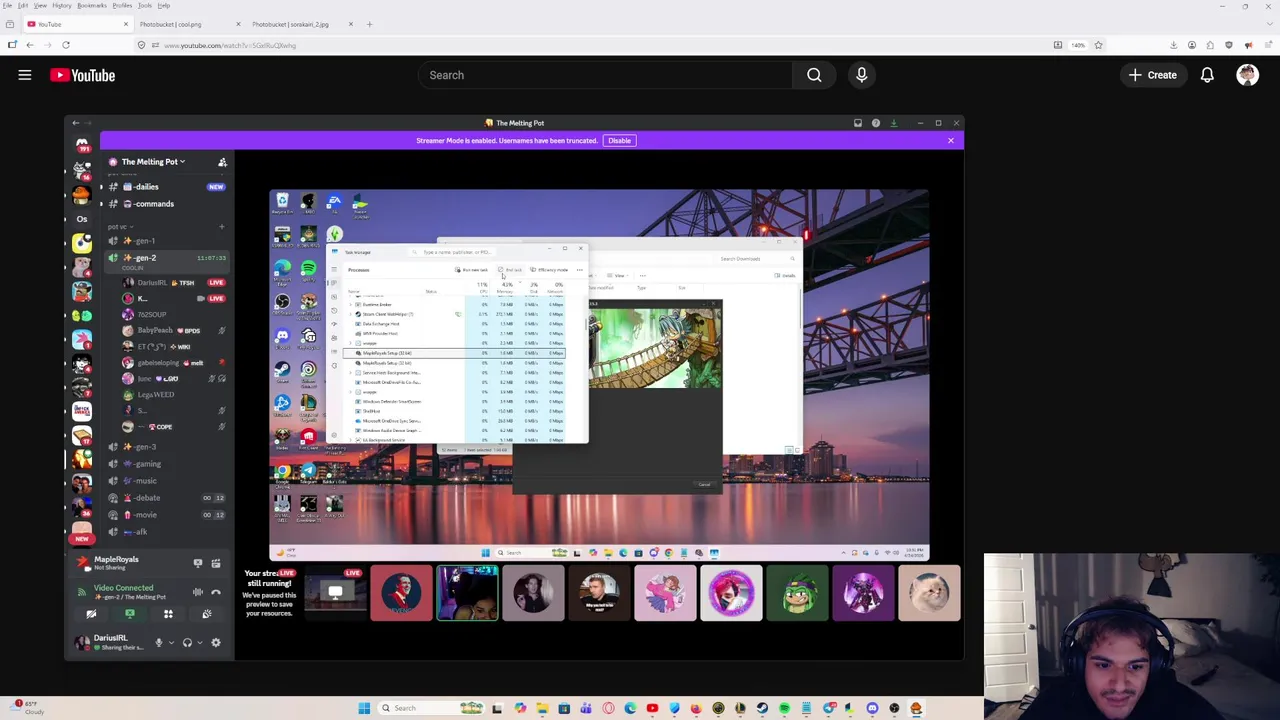
Task: Open the browser File menu
Action: tap(7, 5)
